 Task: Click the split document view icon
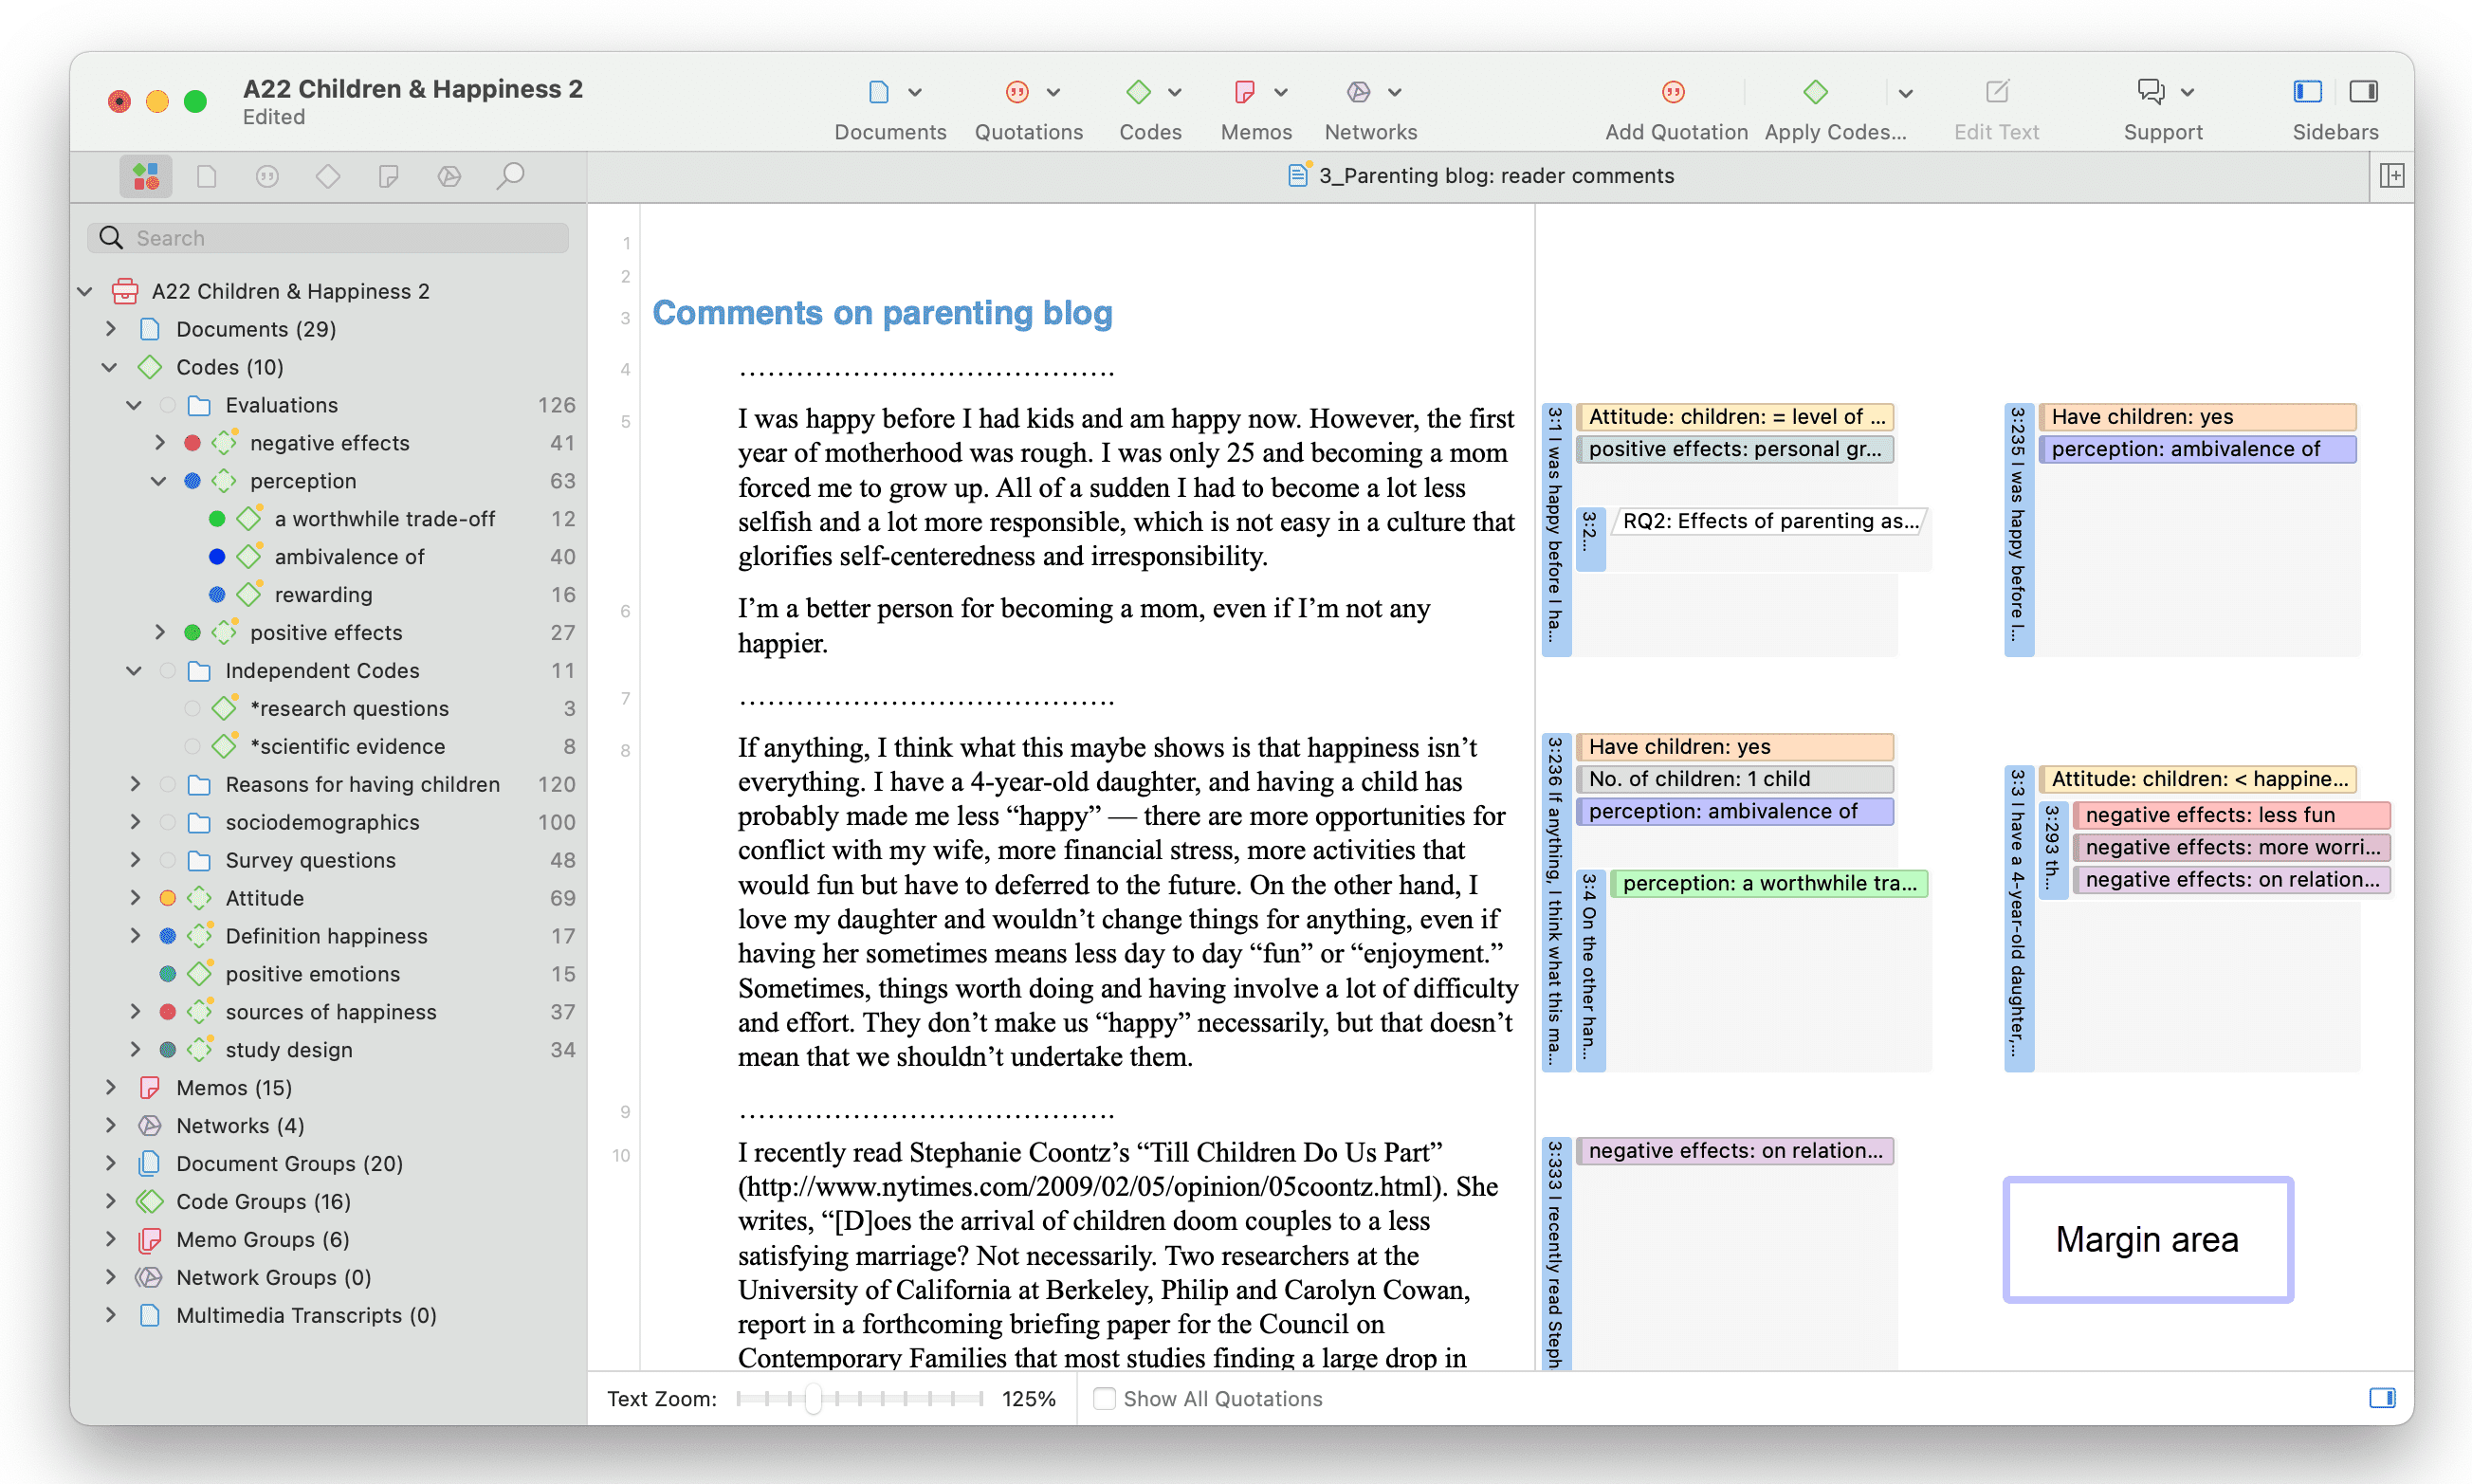2392,176
